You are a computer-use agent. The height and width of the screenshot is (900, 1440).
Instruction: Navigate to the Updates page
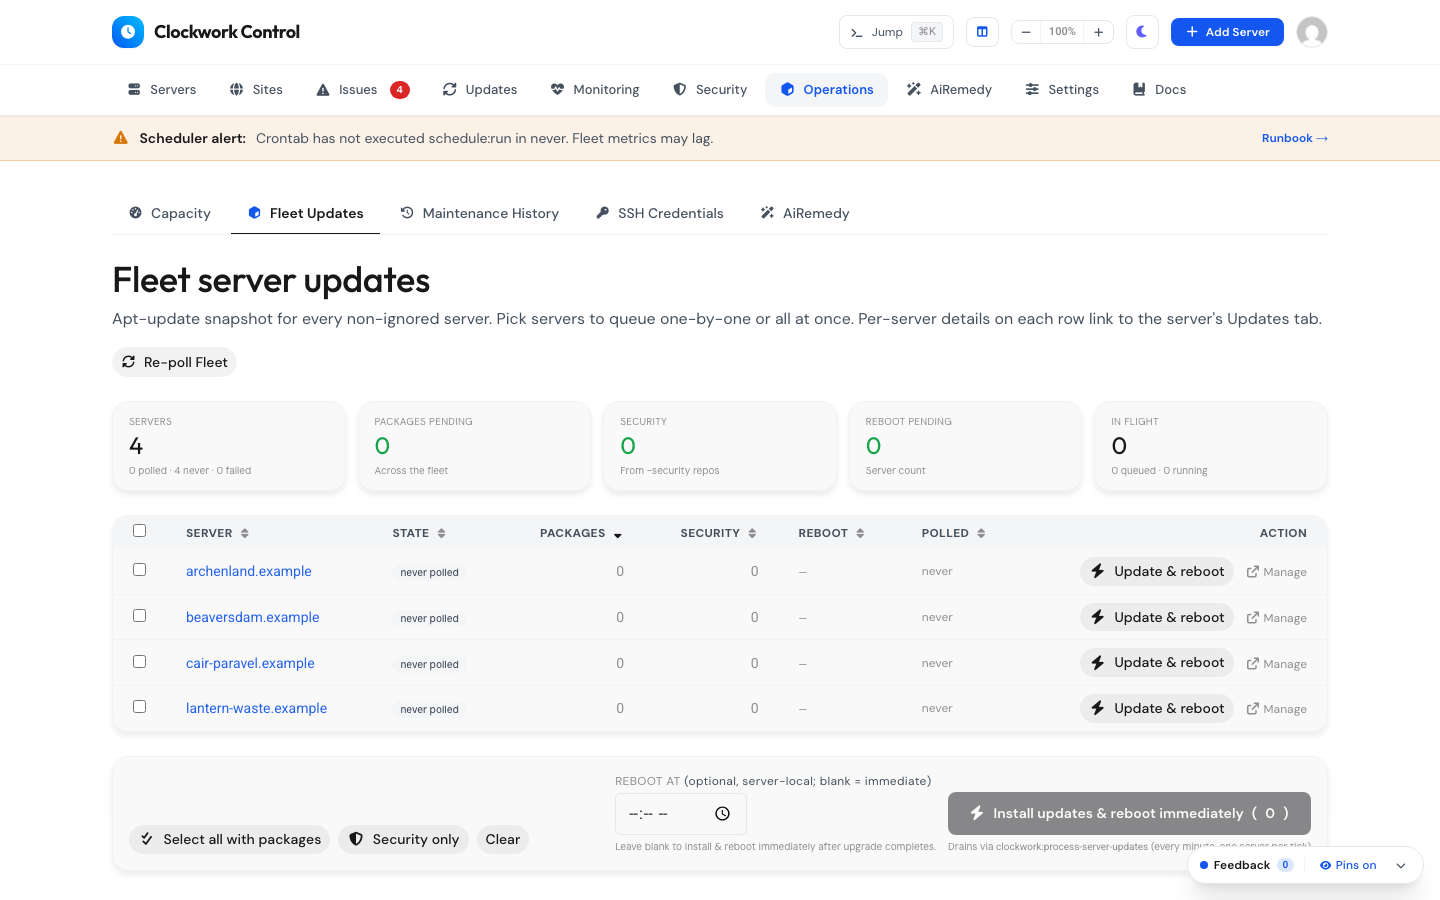pos(480,90)
